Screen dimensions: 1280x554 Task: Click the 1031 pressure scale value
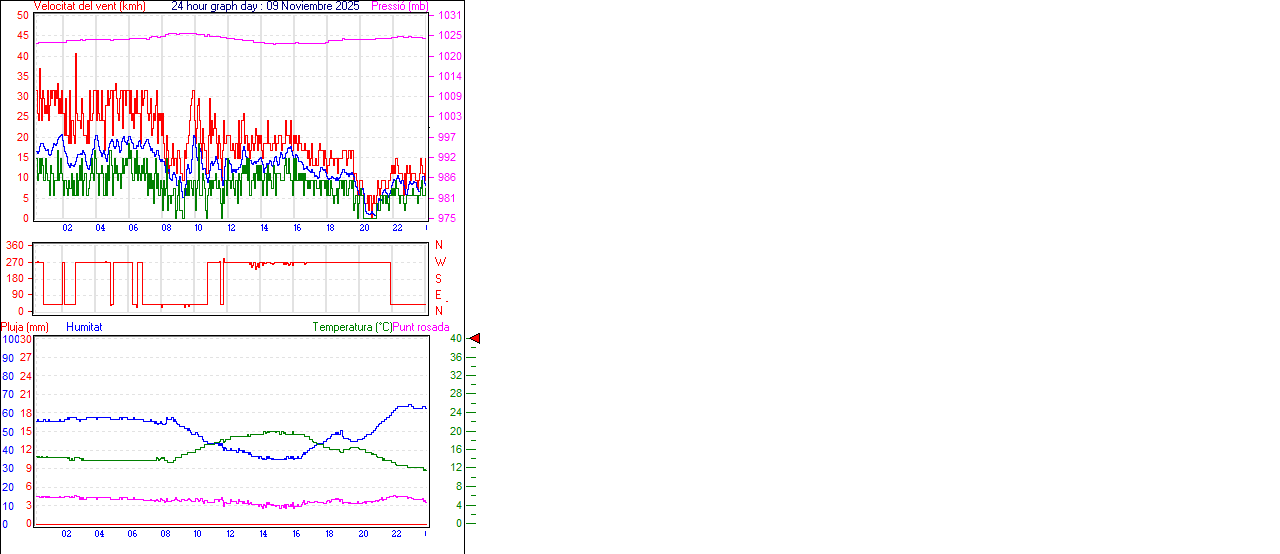point(449,16)
